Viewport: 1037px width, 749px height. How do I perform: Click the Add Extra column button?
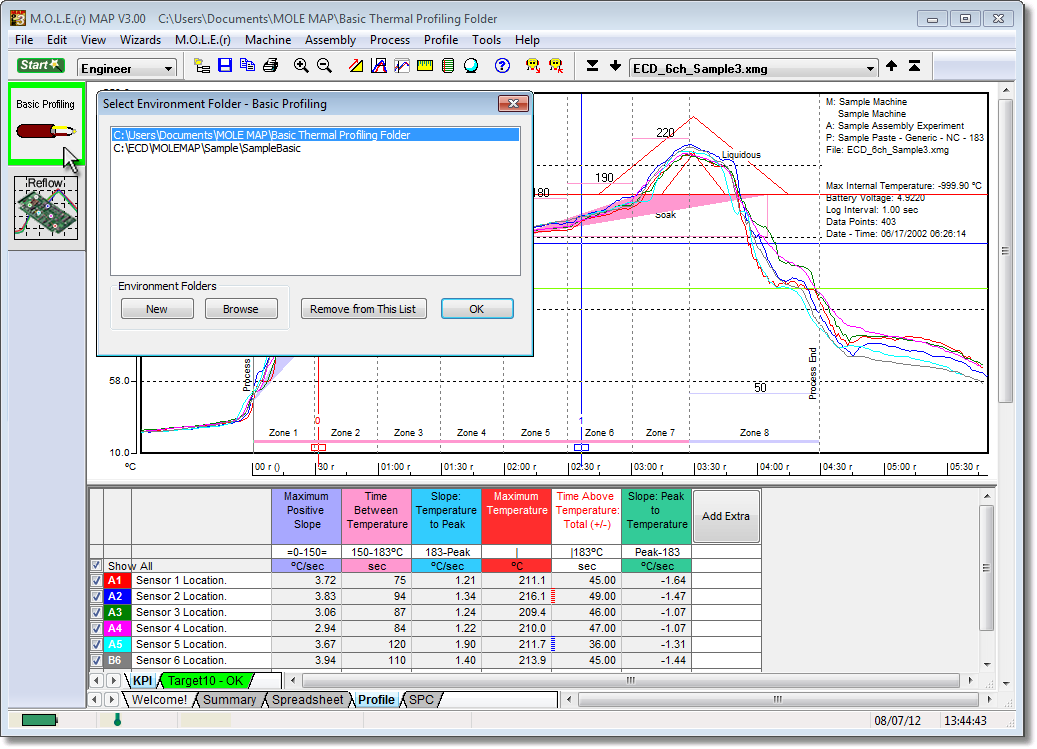[726, 516]
